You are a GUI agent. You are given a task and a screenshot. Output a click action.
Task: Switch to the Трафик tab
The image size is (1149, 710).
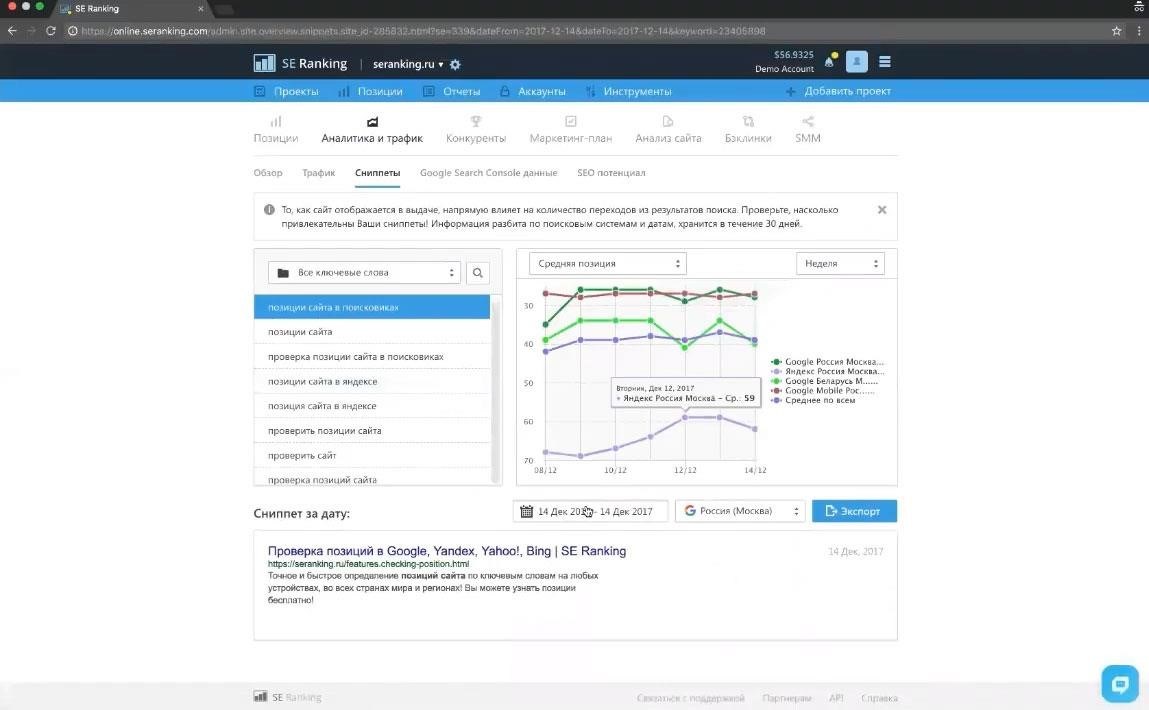(x=318, y=173)
